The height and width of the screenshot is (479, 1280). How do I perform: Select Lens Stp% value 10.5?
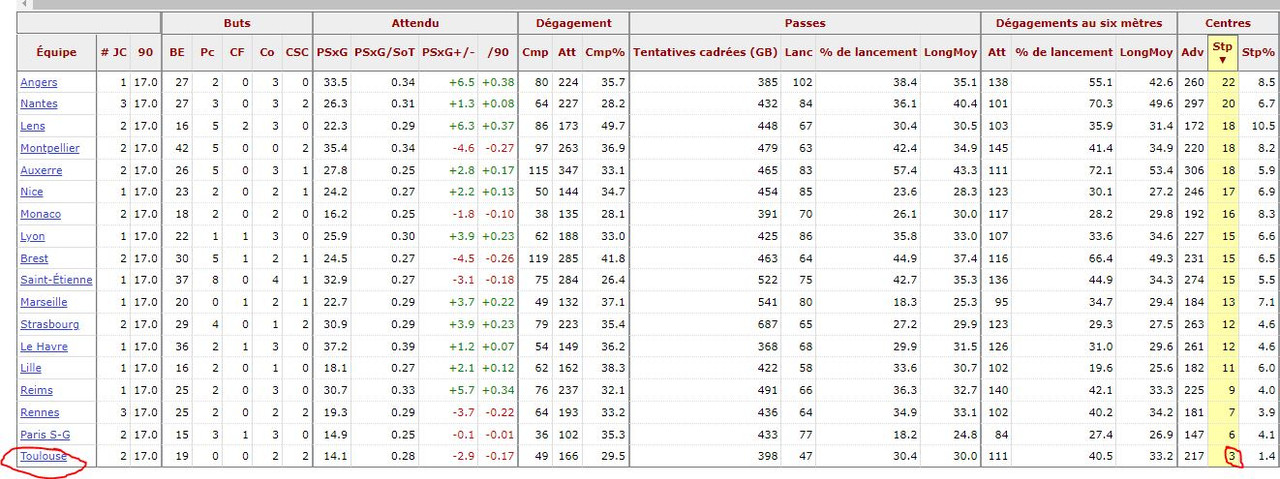(x=1263, y=126)
